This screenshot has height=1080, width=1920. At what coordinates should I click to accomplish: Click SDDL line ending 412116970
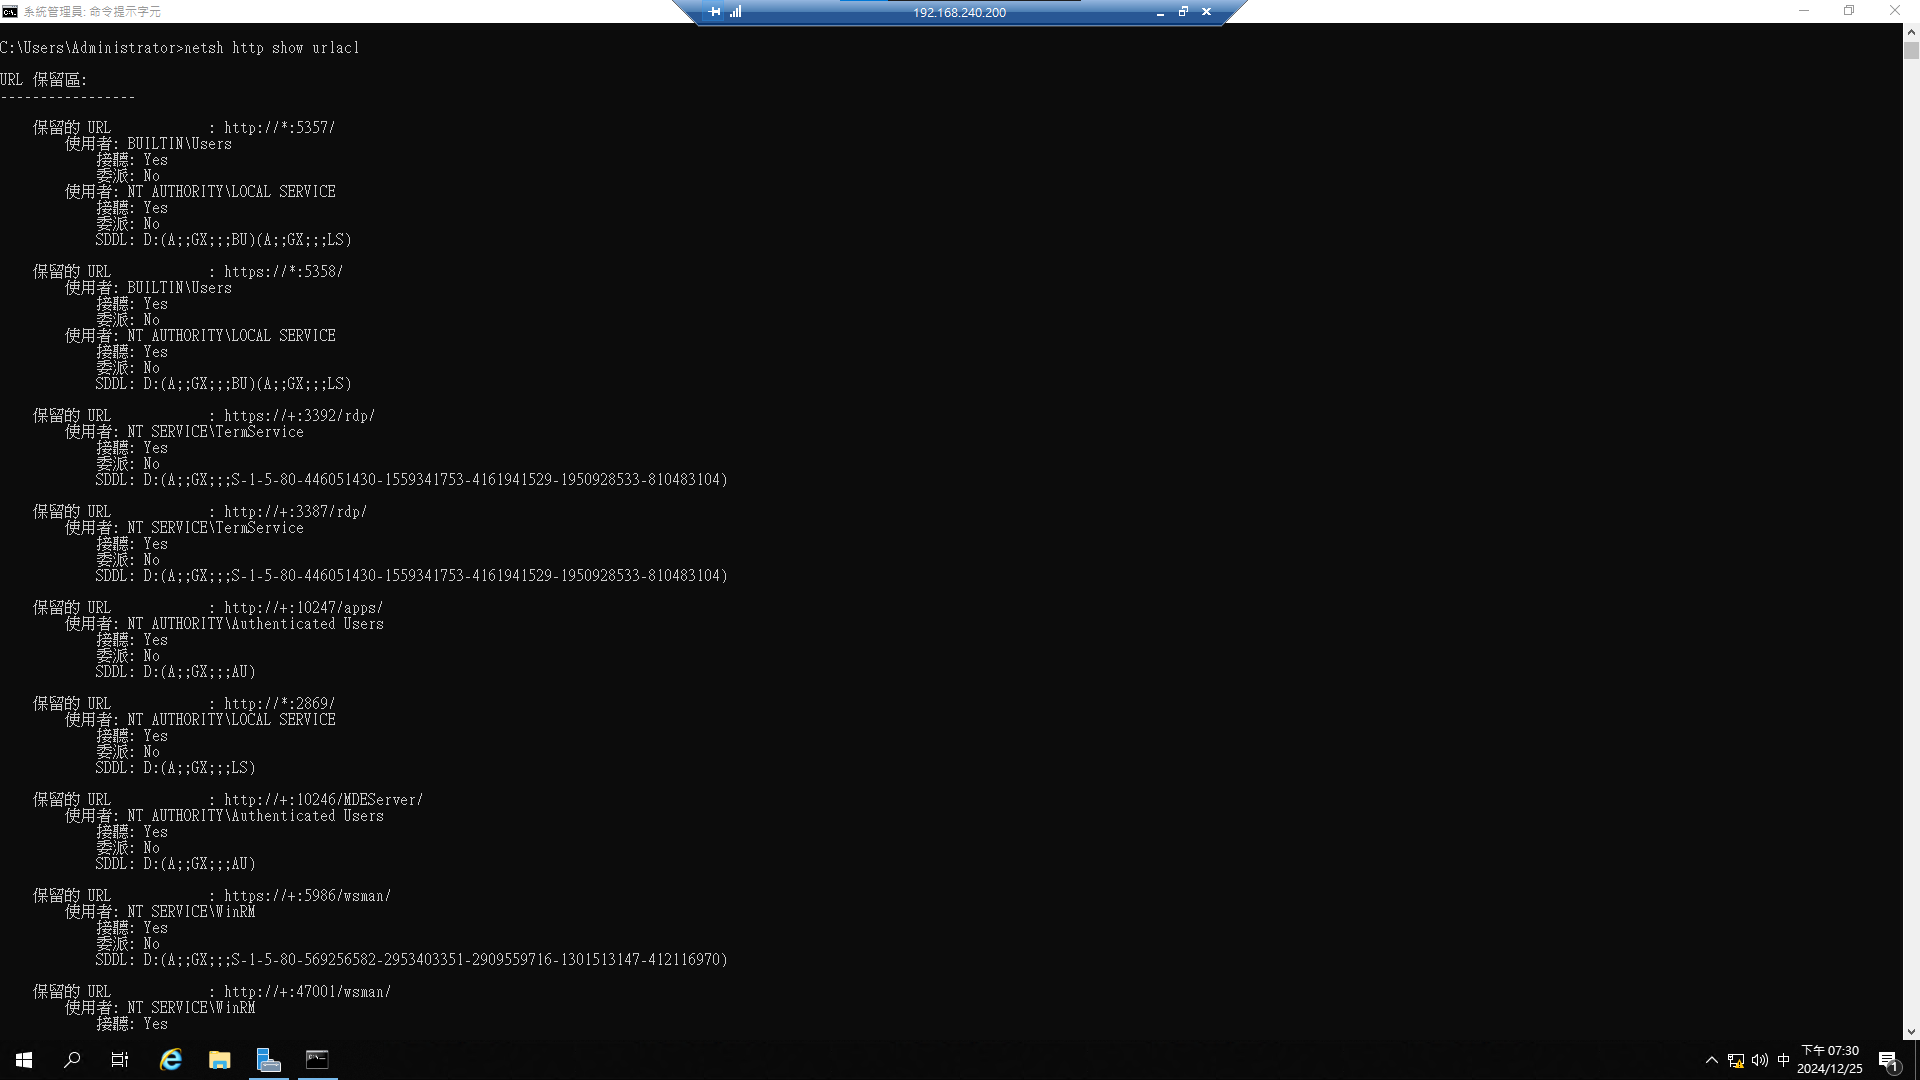[412, 960]
